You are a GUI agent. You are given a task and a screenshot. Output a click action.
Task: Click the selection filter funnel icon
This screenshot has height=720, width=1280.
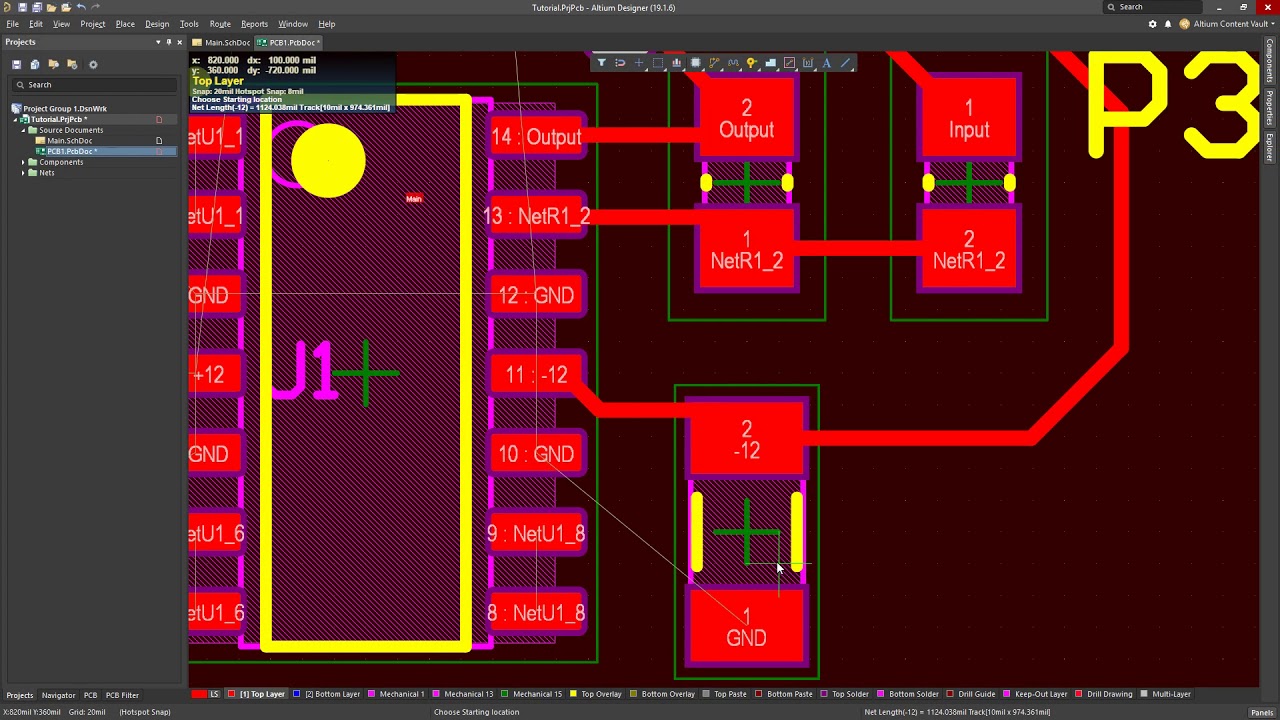(601, 63)
